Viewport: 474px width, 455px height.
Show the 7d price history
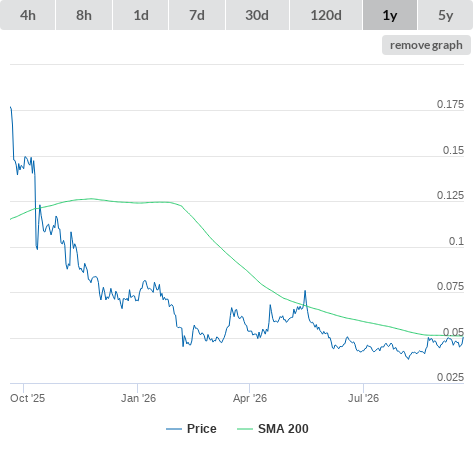197,15
